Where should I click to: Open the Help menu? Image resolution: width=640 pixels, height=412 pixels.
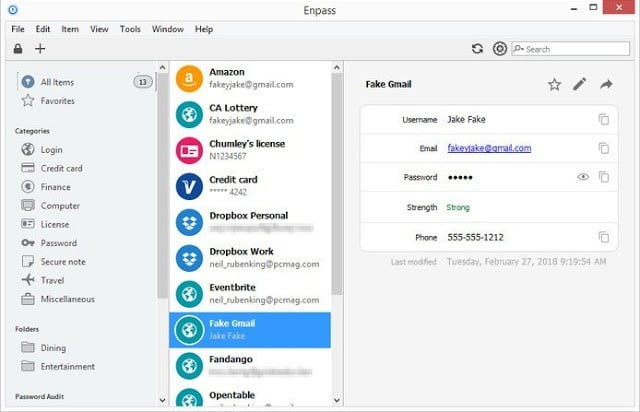[204, 29]
